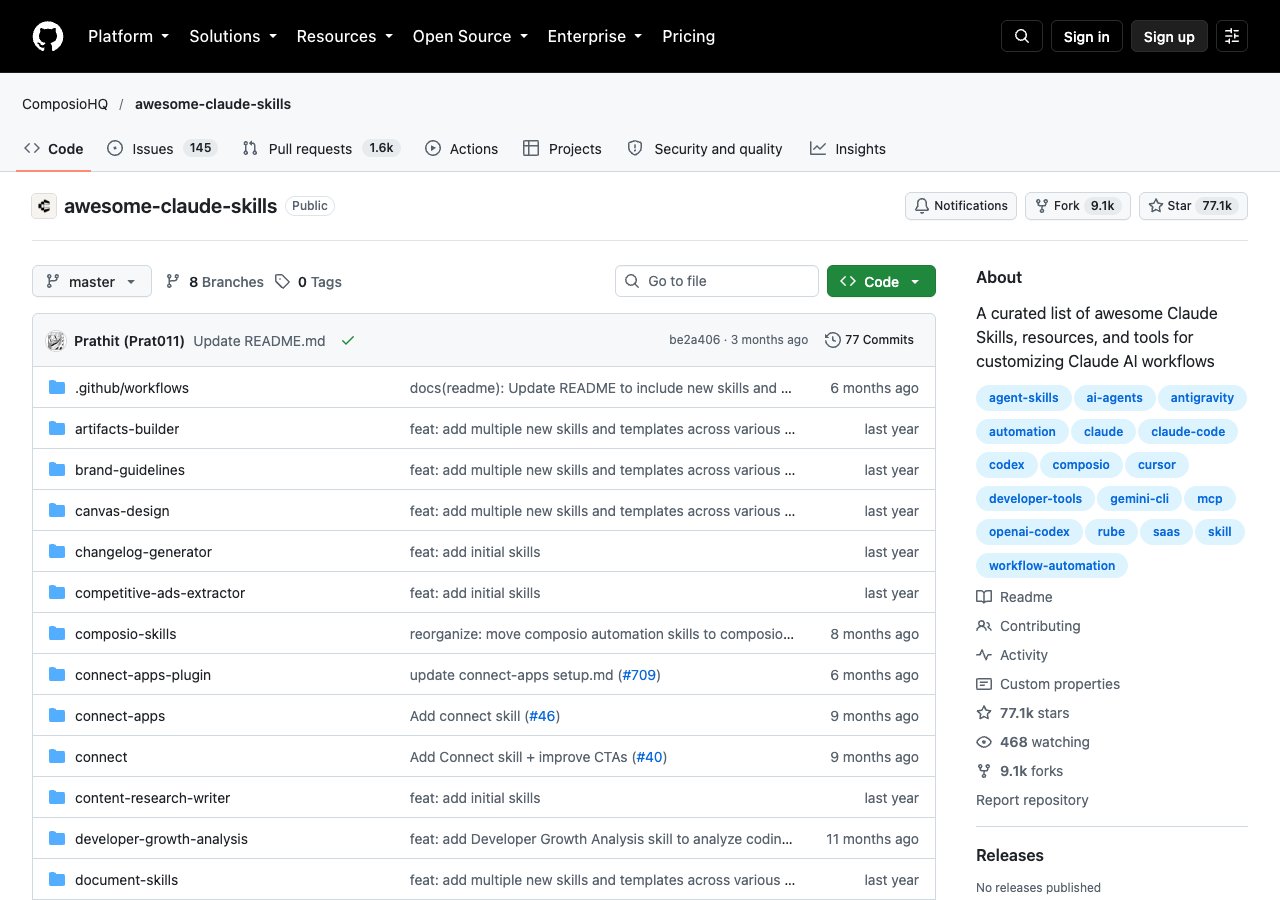
Task: Expand the Open Source menu
Action: 469,36
